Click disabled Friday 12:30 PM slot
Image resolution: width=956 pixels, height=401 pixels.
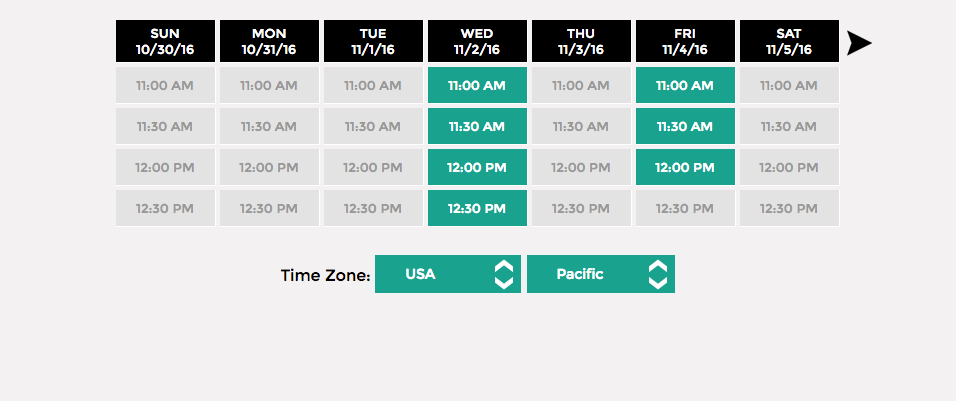(x=685, y=209)
